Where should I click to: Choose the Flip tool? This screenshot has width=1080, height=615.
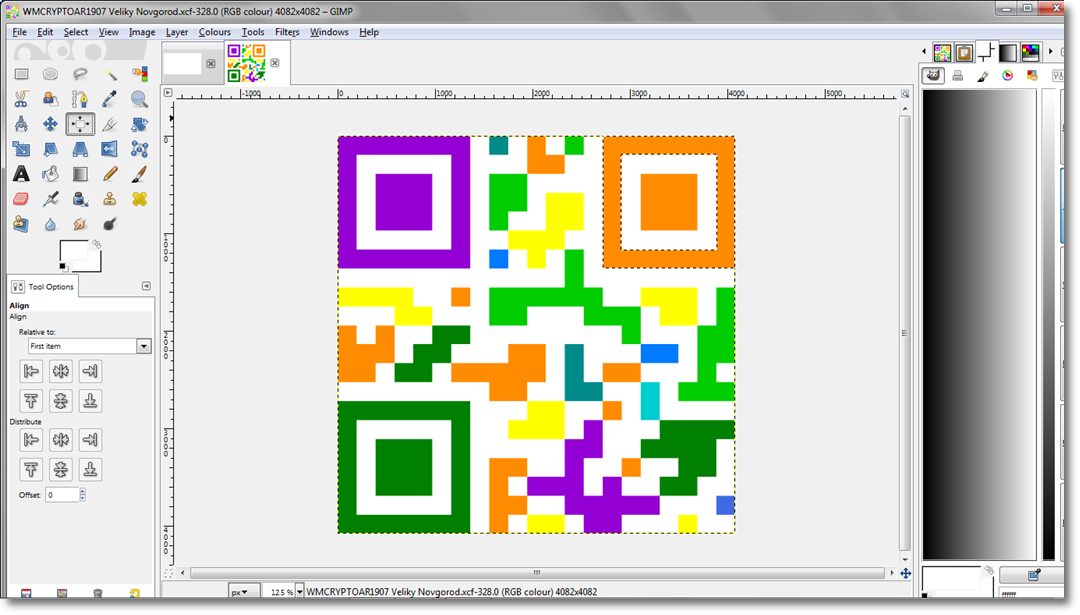pyautogui.click(x=110, y=149)
